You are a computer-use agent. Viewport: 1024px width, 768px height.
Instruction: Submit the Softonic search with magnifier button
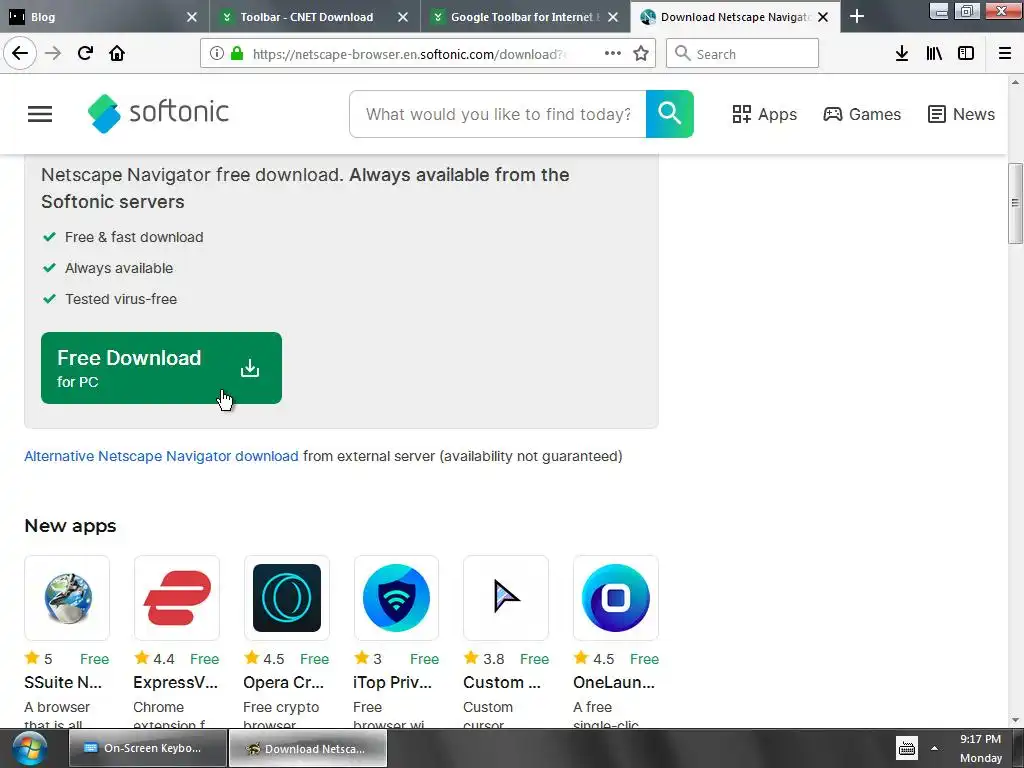point(669,114)
